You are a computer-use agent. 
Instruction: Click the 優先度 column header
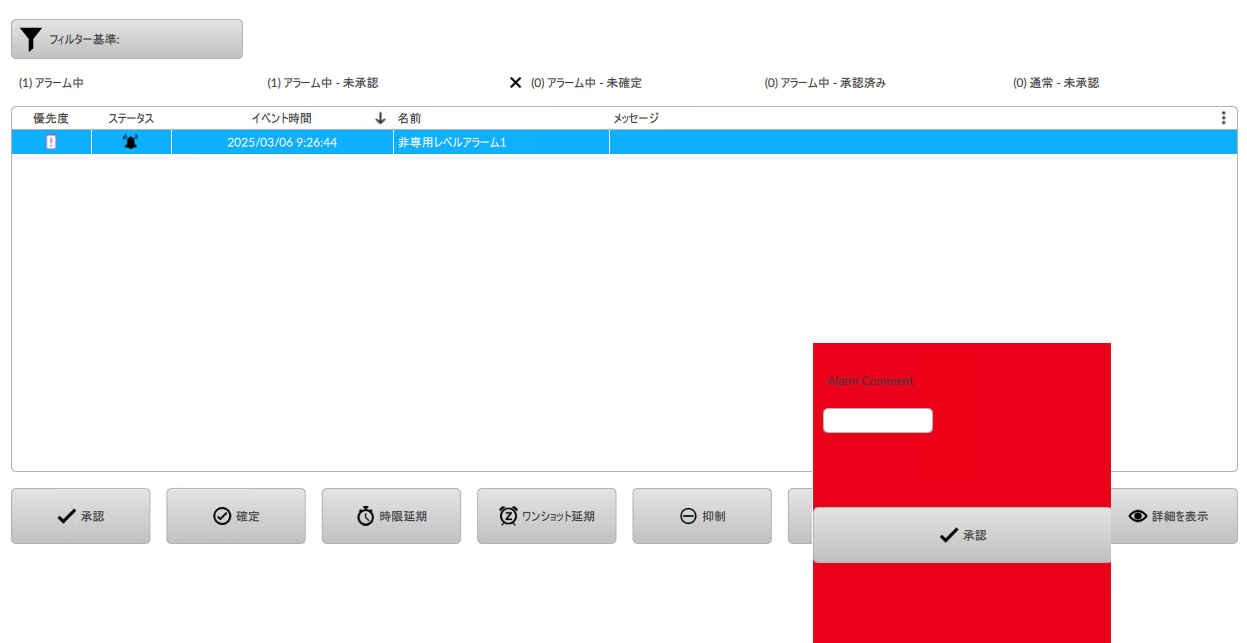coord(51,118)
